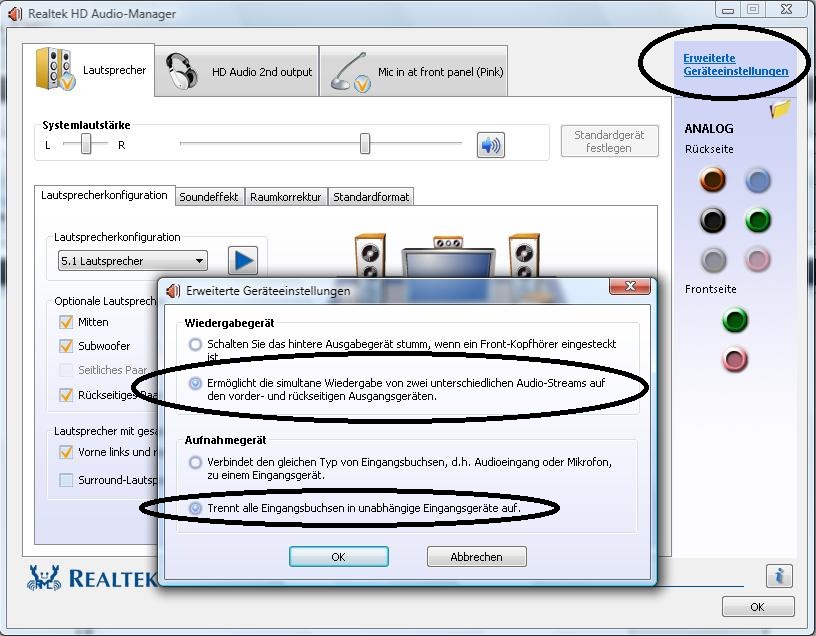Open the information icon button
Viewport: 816px width, 636px height.
(779, 576)
